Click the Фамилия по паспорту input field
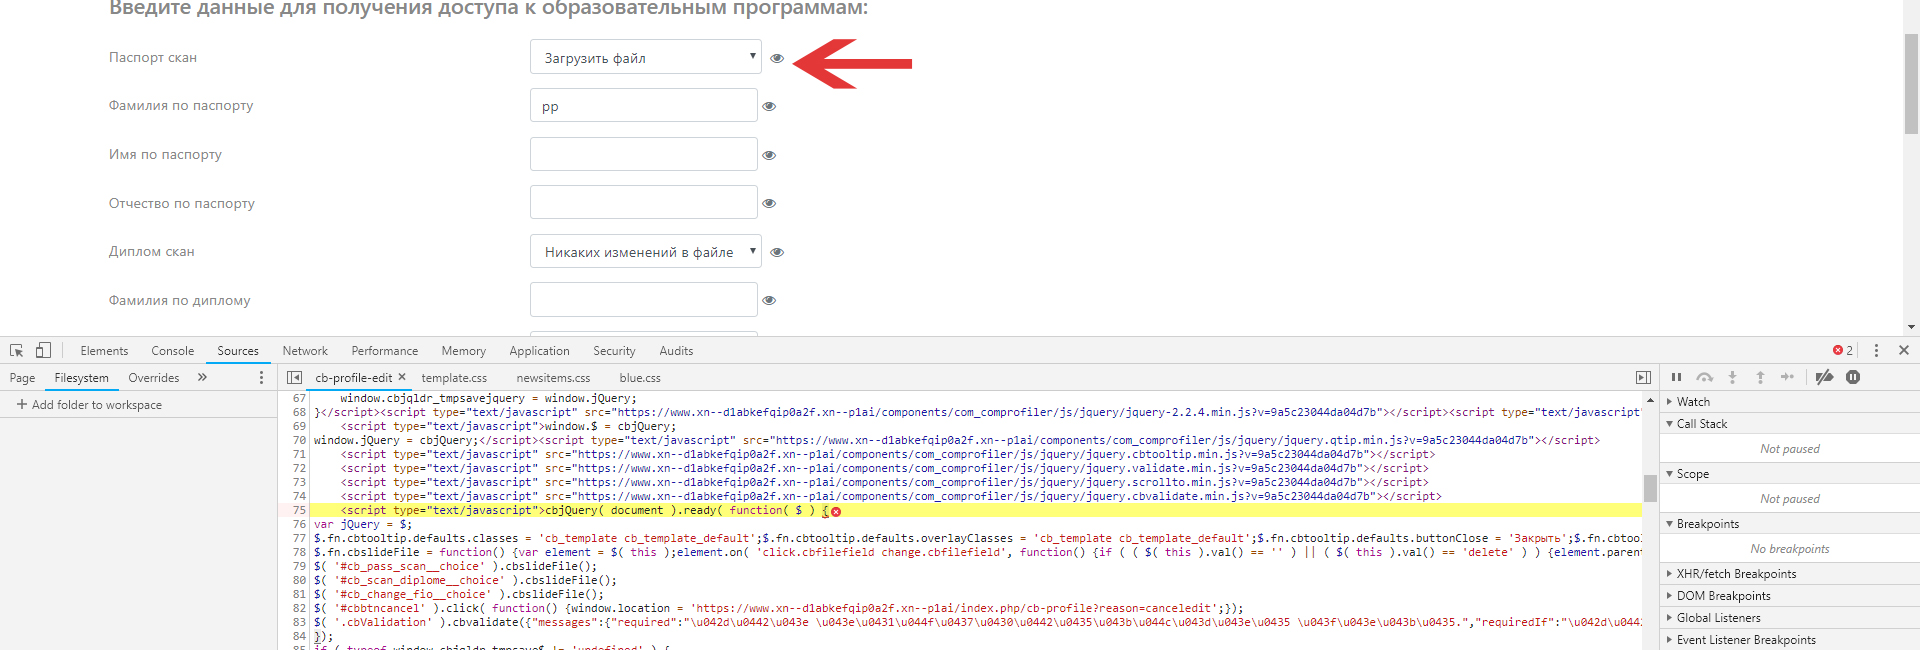Screen dimensions: 1920x650 tap(644, 105)
